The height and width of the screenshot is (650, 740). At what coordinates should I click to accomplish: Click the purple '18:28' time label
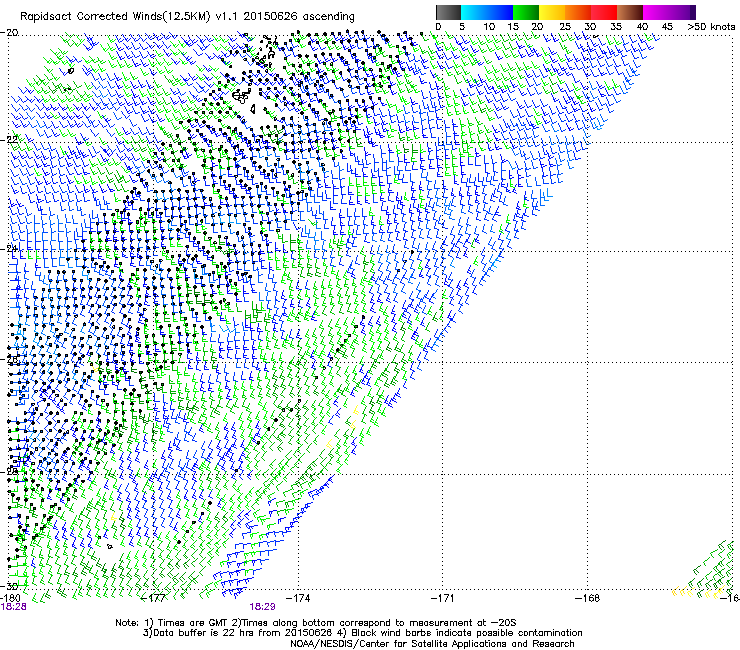[13, 607]
